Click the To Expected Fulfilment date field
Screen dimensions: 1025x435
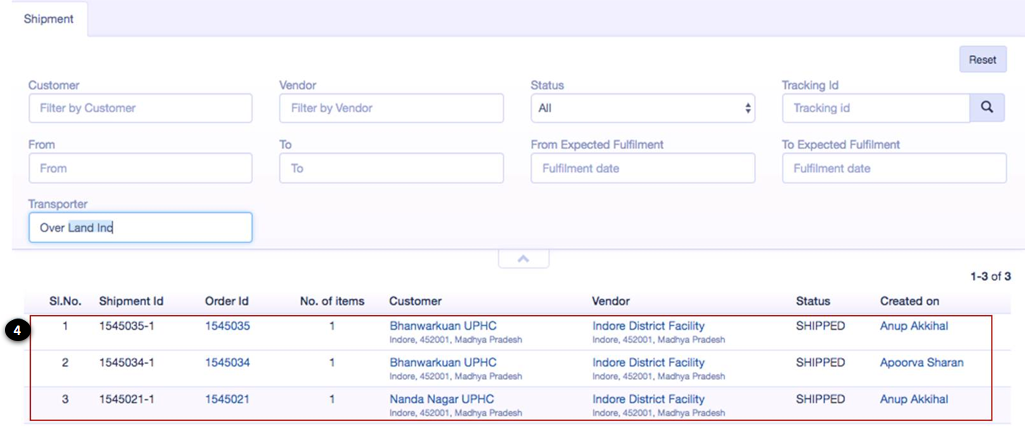coord(894,168)
